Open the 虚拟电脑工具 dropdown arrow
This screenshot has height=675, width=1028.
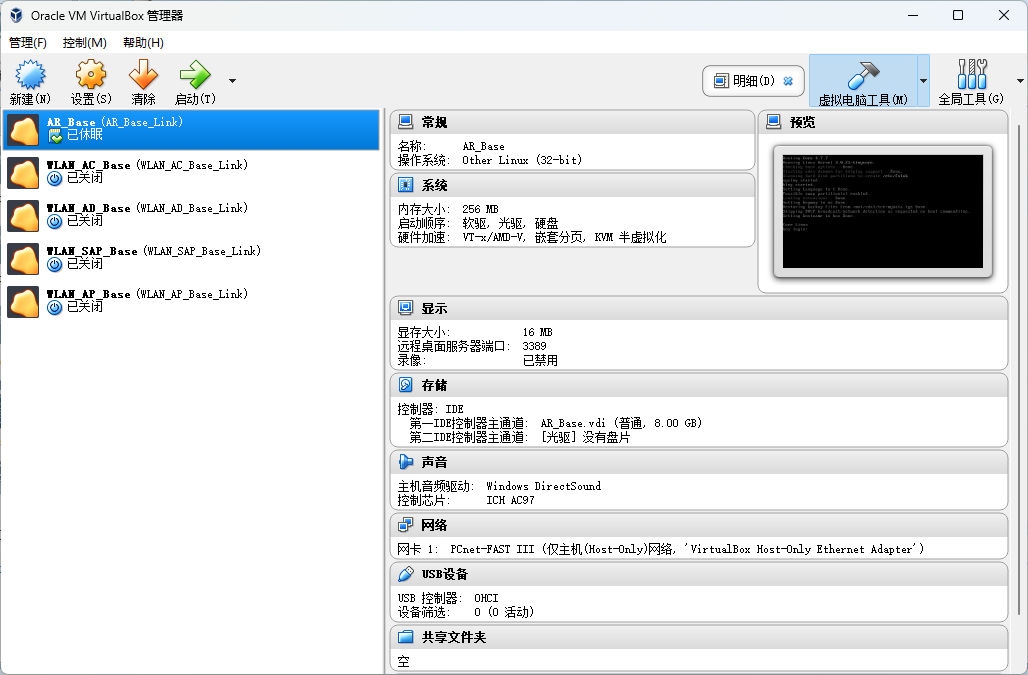point(925,80)
